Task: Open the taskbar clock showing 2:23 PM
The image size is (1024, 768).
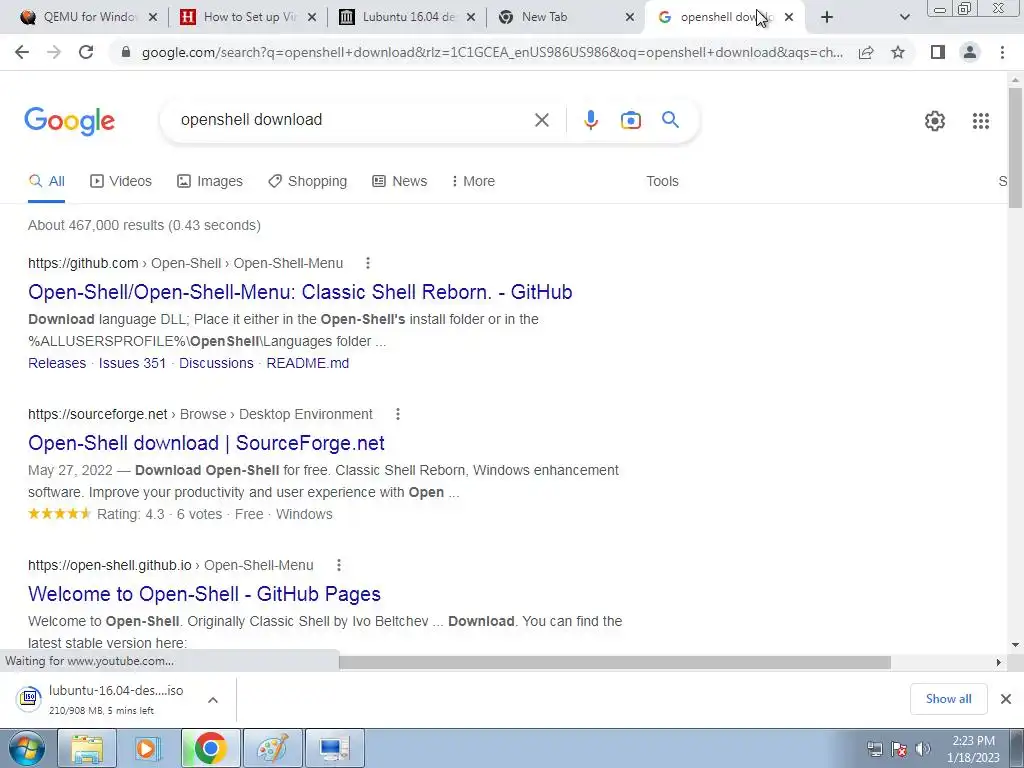Action: tap(973, 749)
